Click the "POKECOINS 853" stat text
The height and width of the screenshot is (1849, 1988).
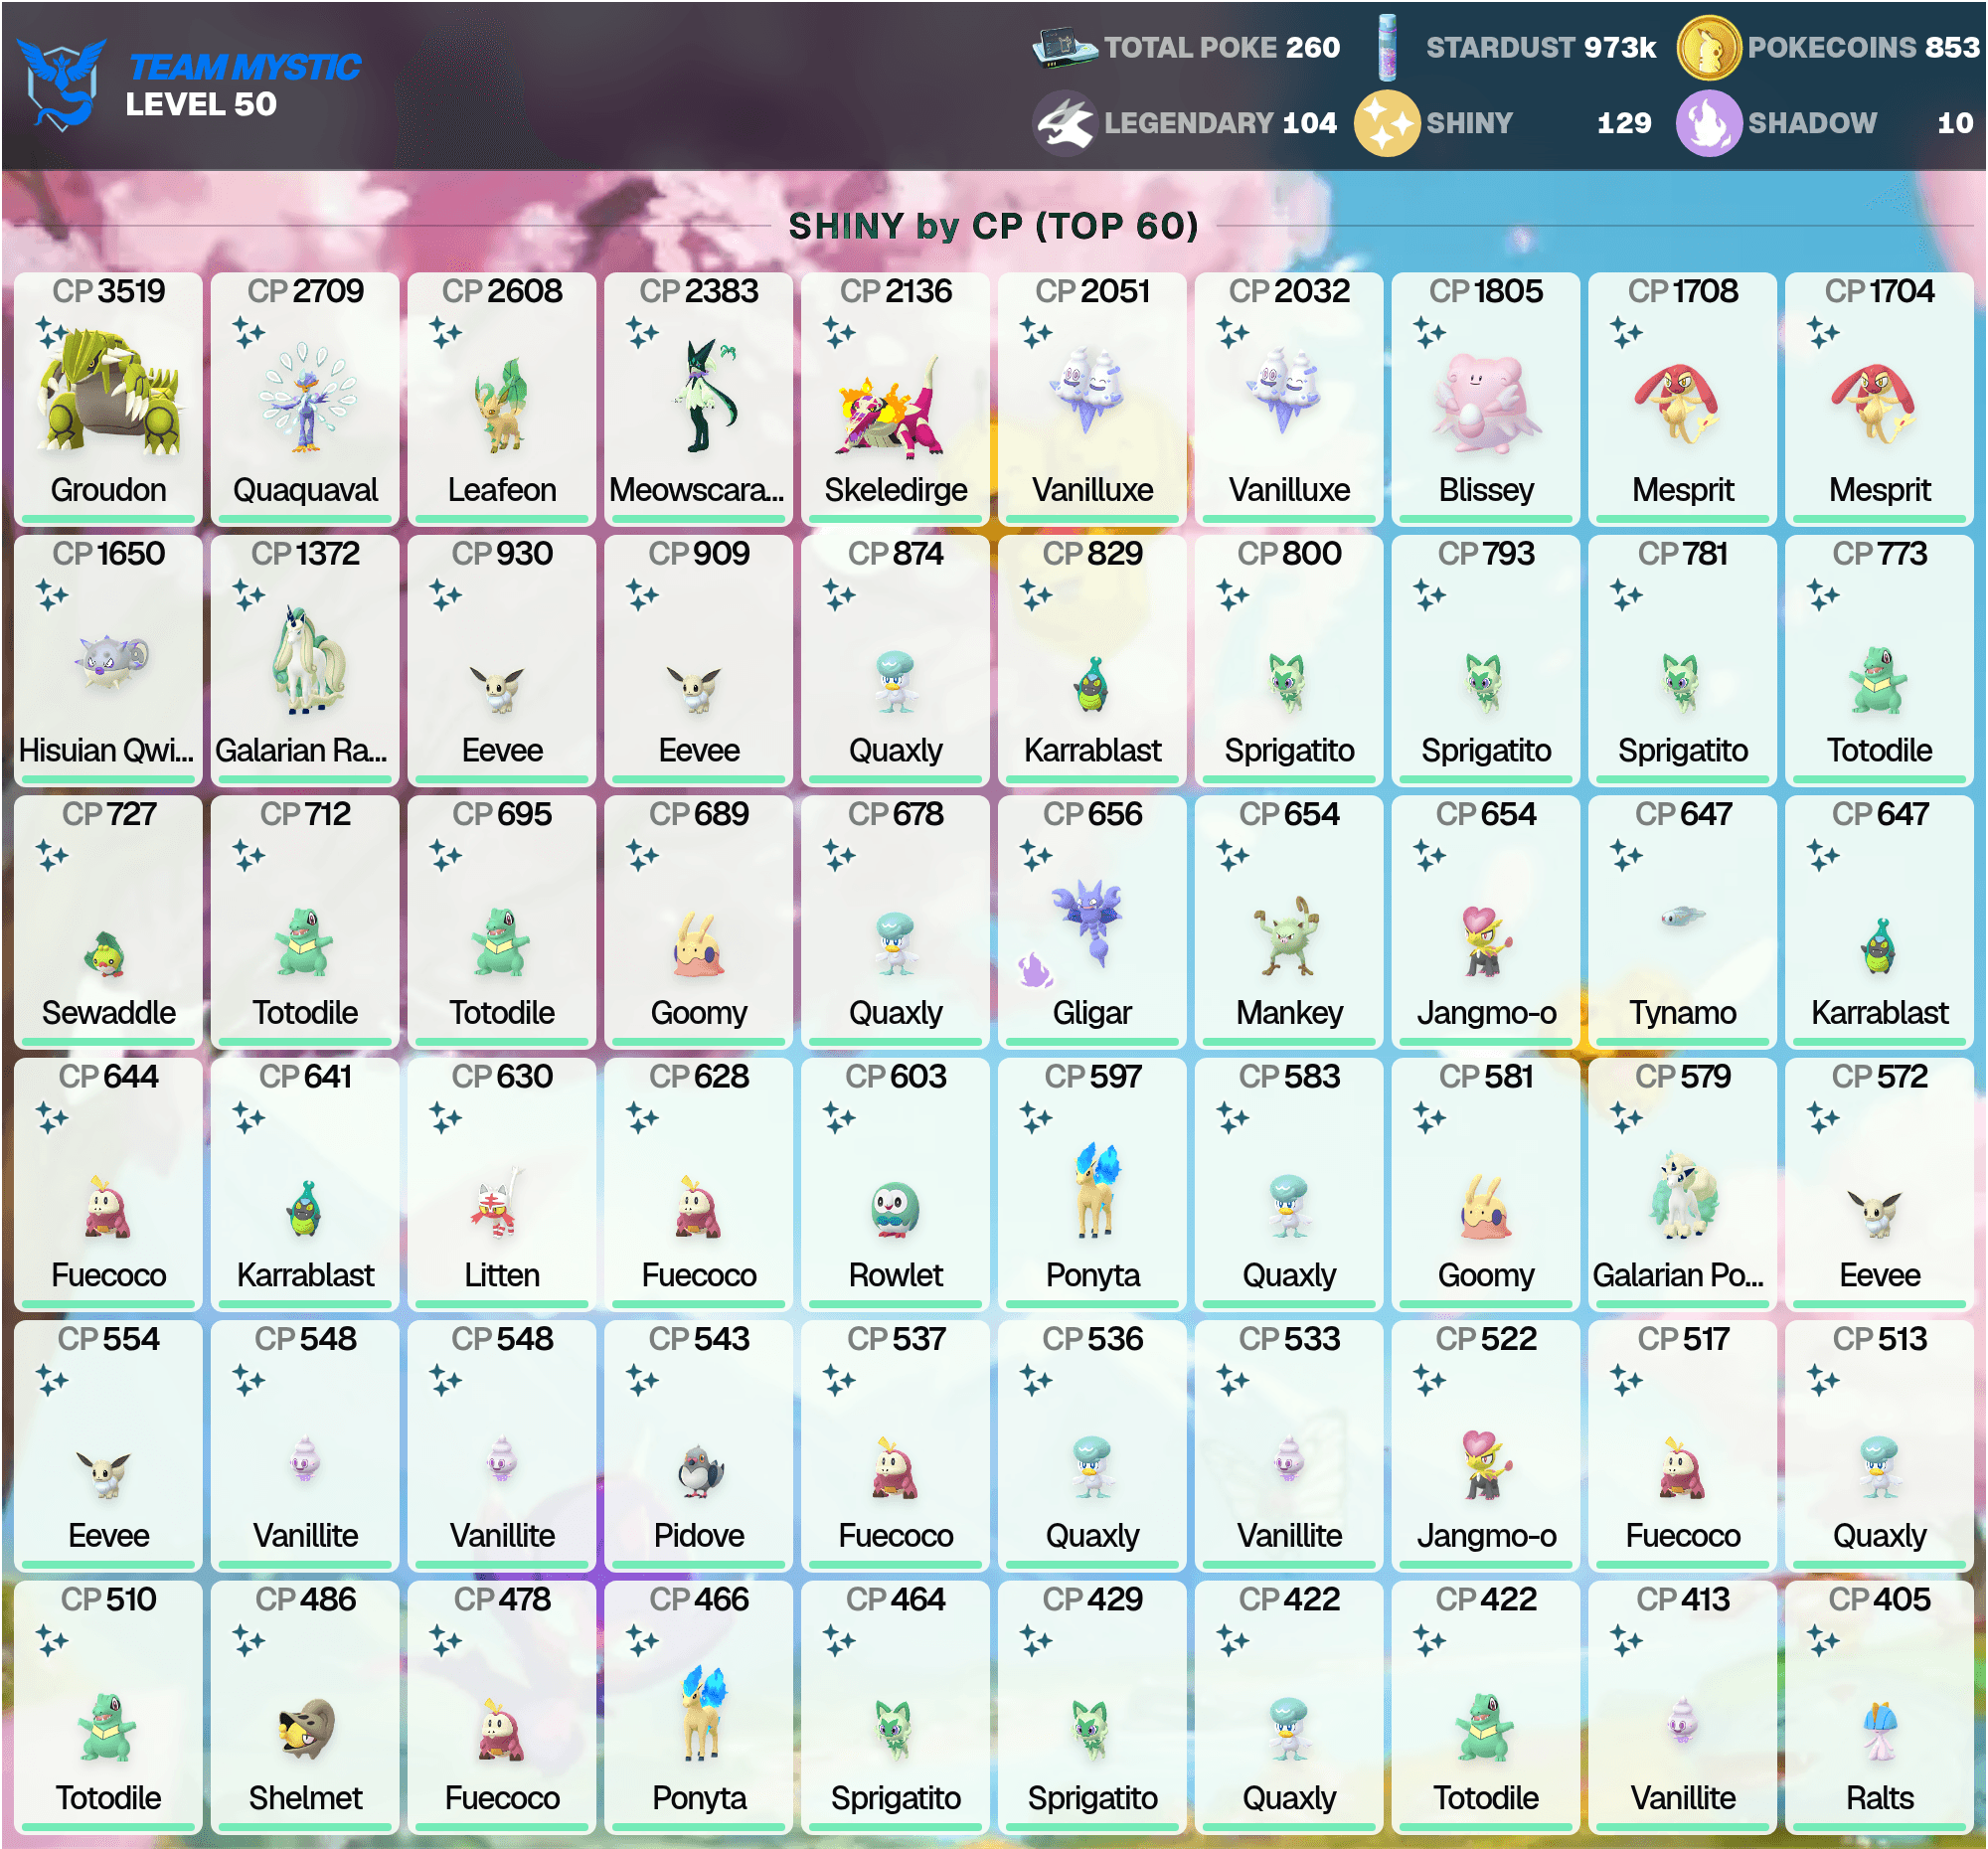click(x=1864, y=47)
